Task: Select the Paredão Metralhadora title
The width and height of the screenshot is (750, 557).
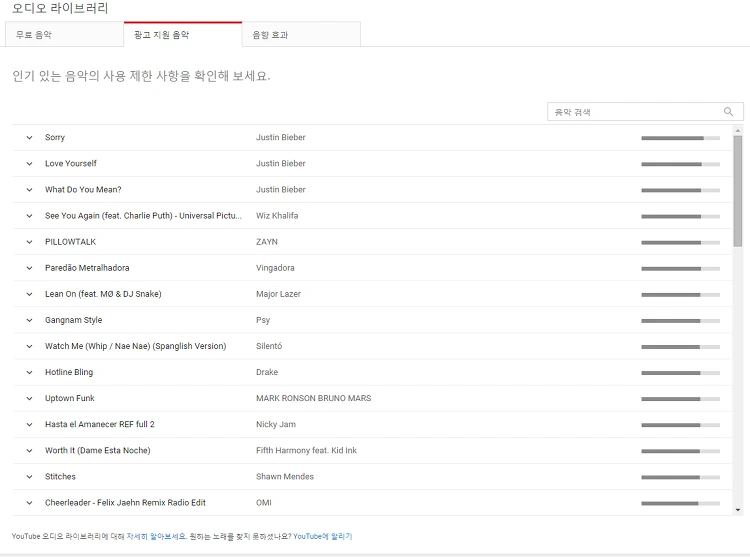Action: coord(87,268)
